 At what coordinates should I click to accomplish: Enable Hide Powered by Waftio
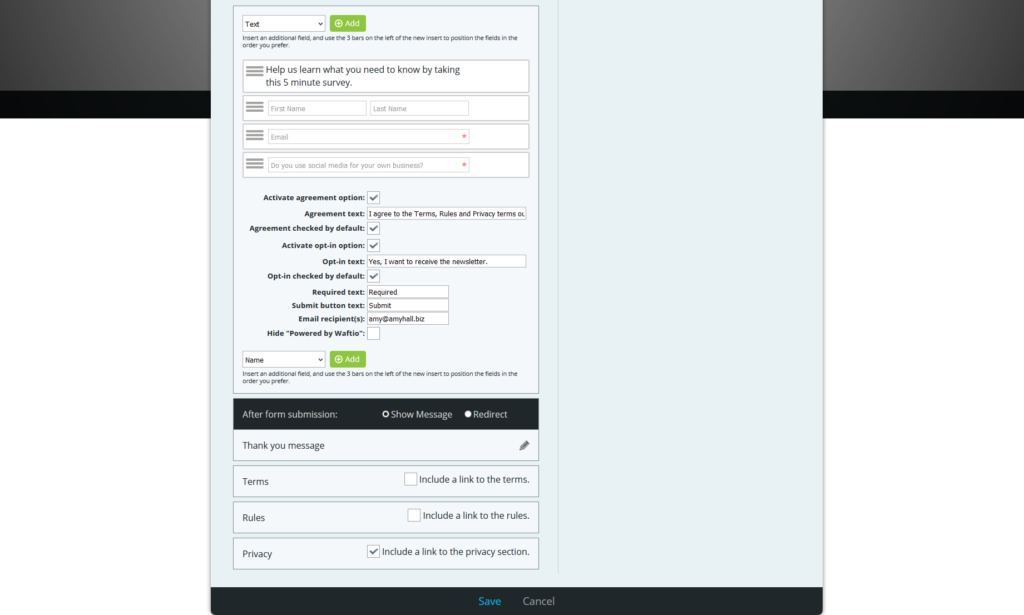pos(373,332)
